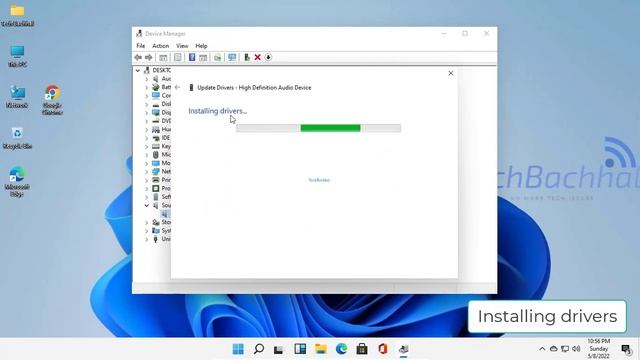
Task: Select the IDE controllers tree item
Action: coord(161,138)
